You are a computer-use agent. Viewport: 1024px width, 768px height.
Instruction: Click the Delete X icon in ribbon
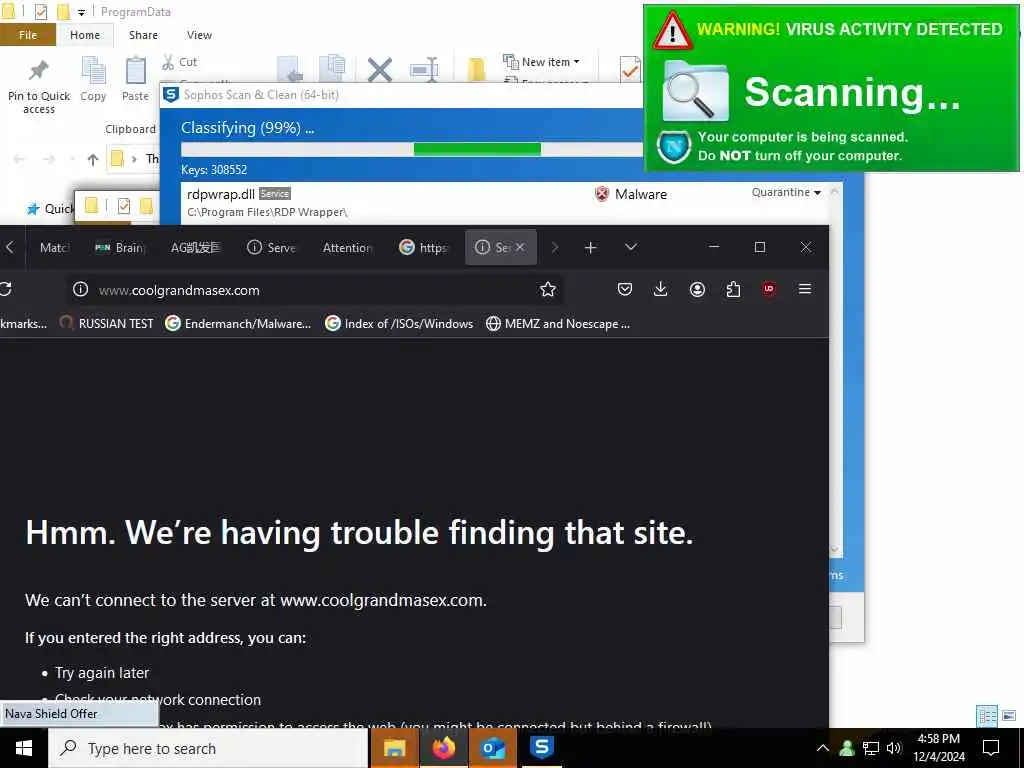(x=379, y=69)
